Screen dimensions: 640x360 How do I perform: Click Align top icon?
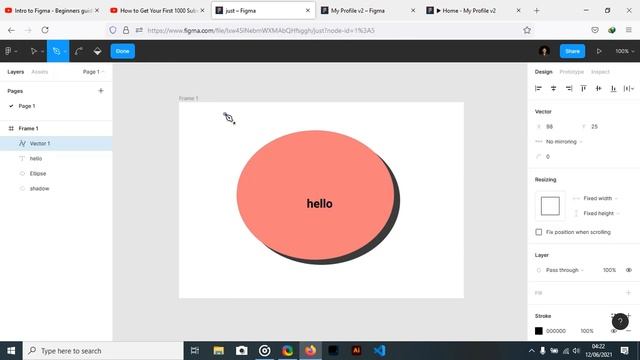(x=584, y=88)
